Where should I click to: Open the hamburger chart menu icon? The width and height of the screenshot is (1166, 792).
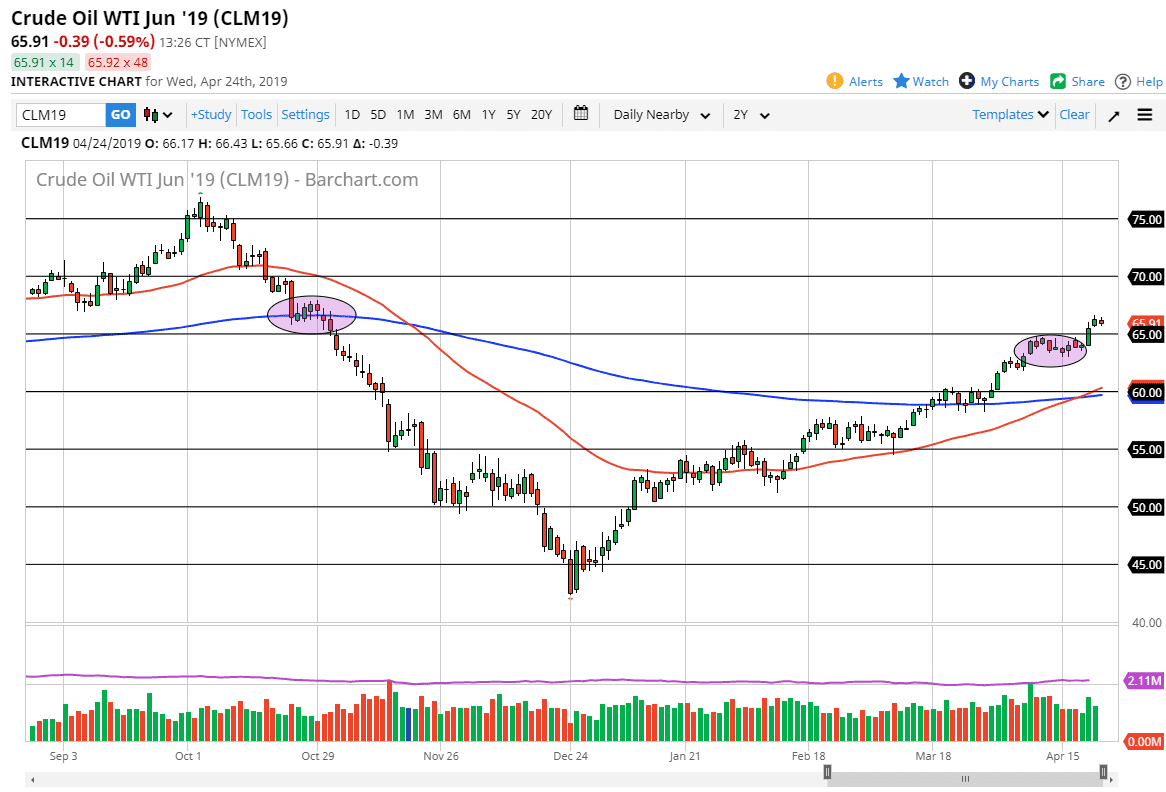click(1145, 114)
